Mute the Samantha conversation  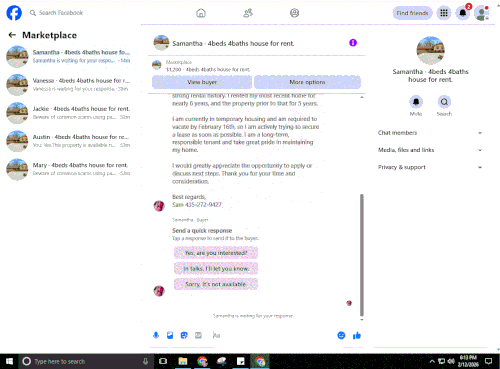[416, 102]
